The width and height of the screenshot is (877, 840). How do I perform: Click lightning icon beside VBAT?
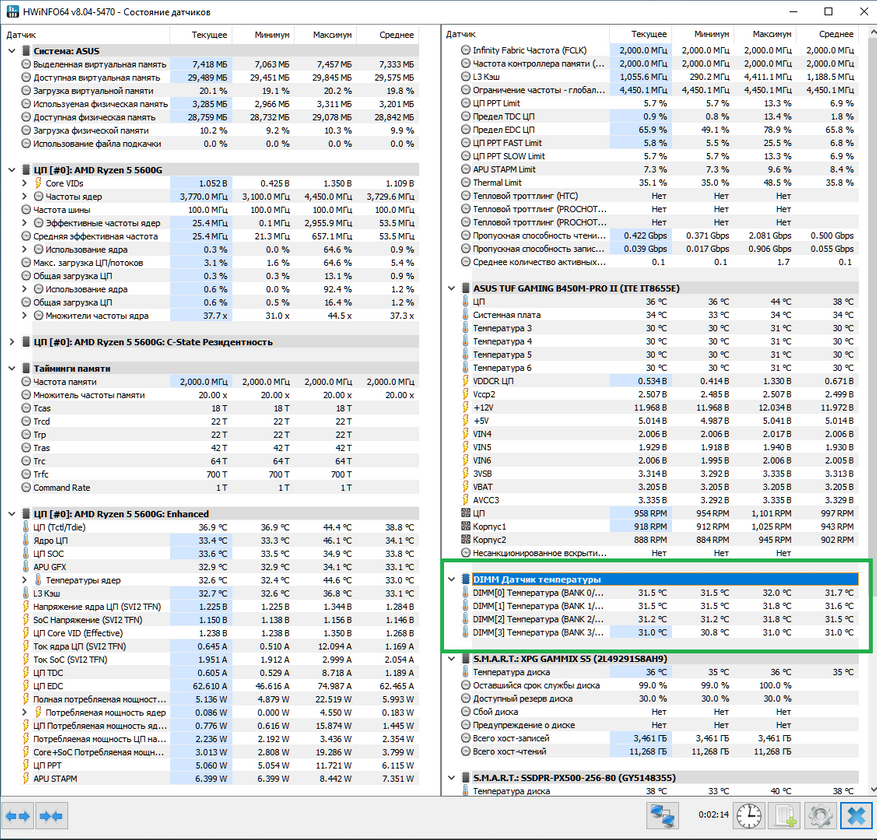pos(465,487)
